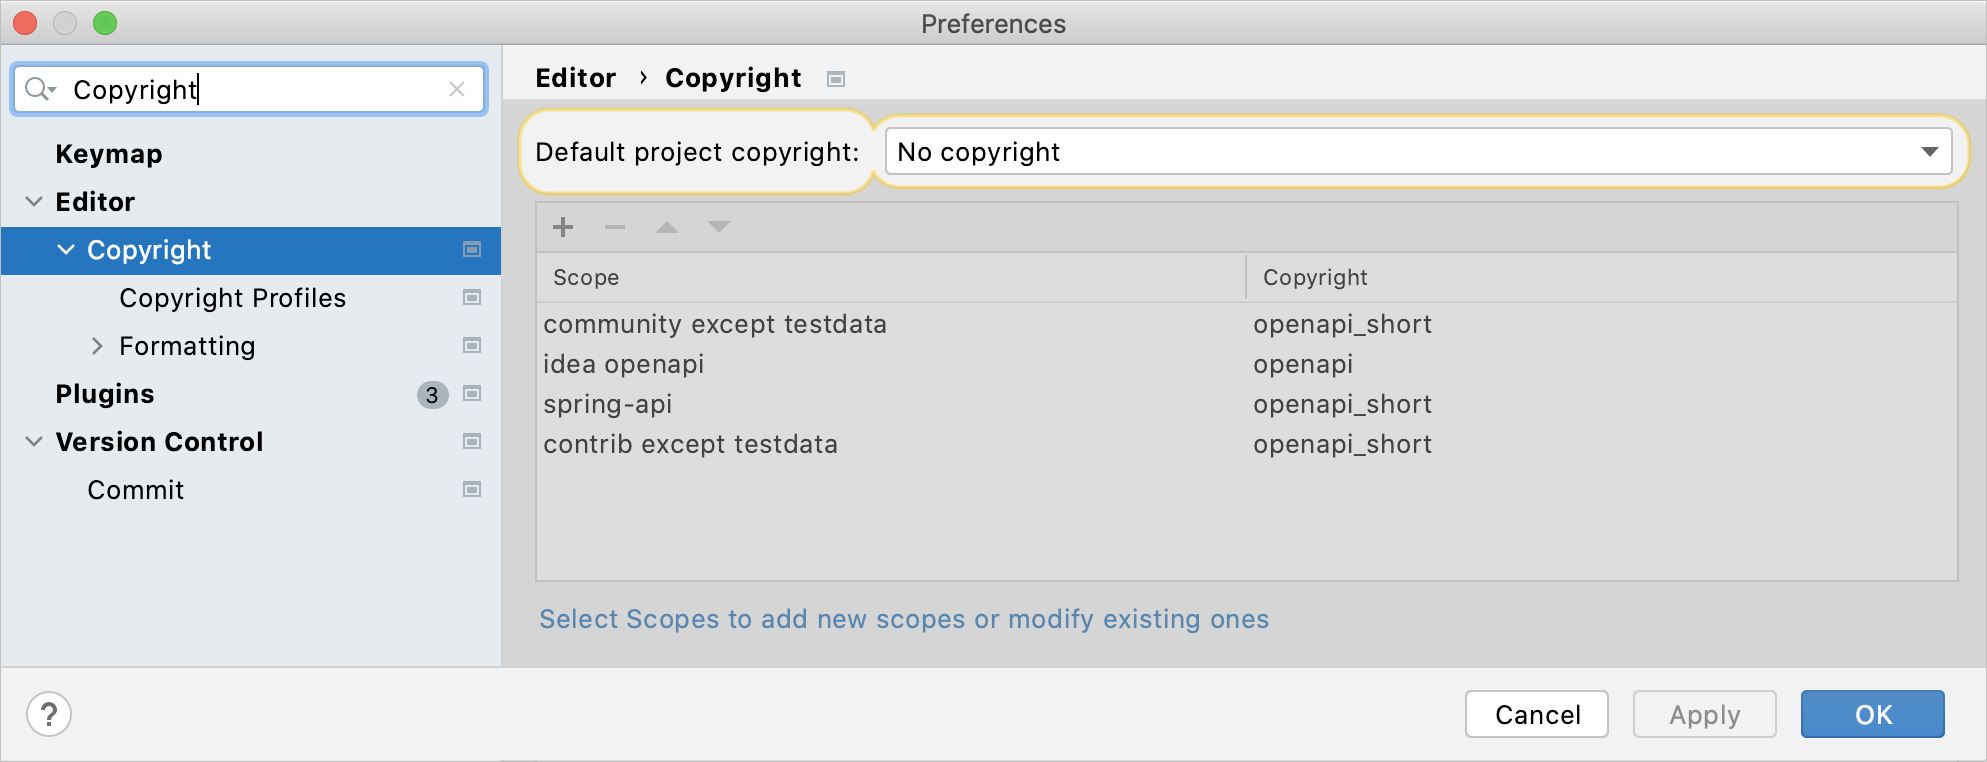1987x762 pixels.
Task: Apply the copyright settings changes
Action: click(x=1704, y=714)
